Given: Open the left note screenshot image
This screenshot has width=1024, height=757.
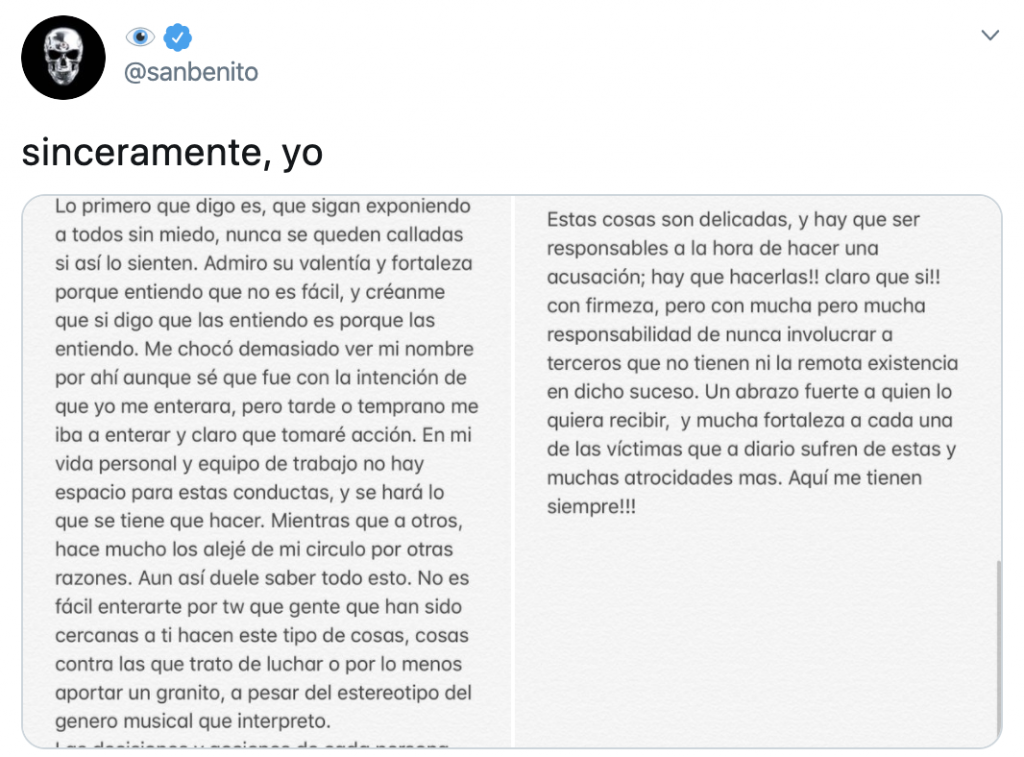Looking at the screenshot, I should point(266,470).
